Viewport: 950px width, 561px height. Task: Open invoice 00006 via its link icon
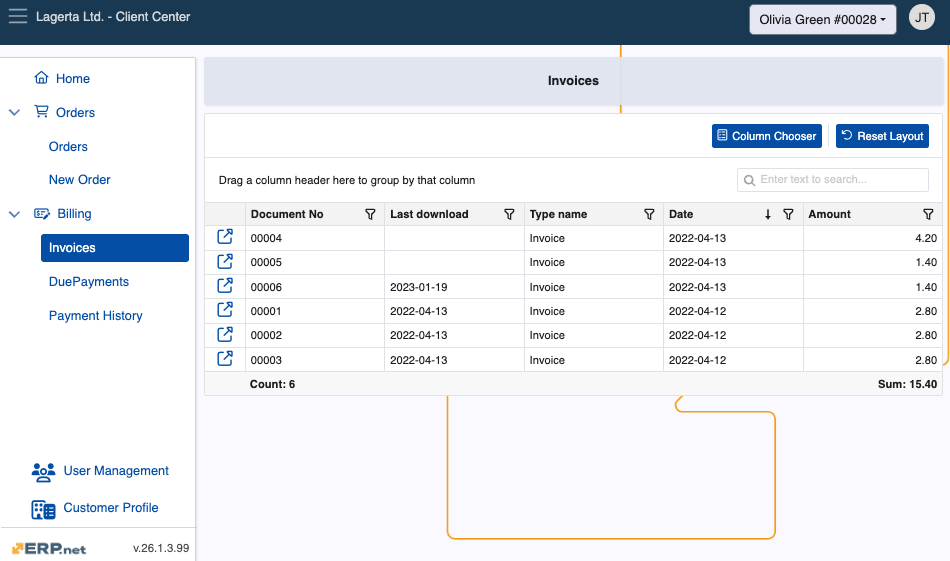point(225,286)
